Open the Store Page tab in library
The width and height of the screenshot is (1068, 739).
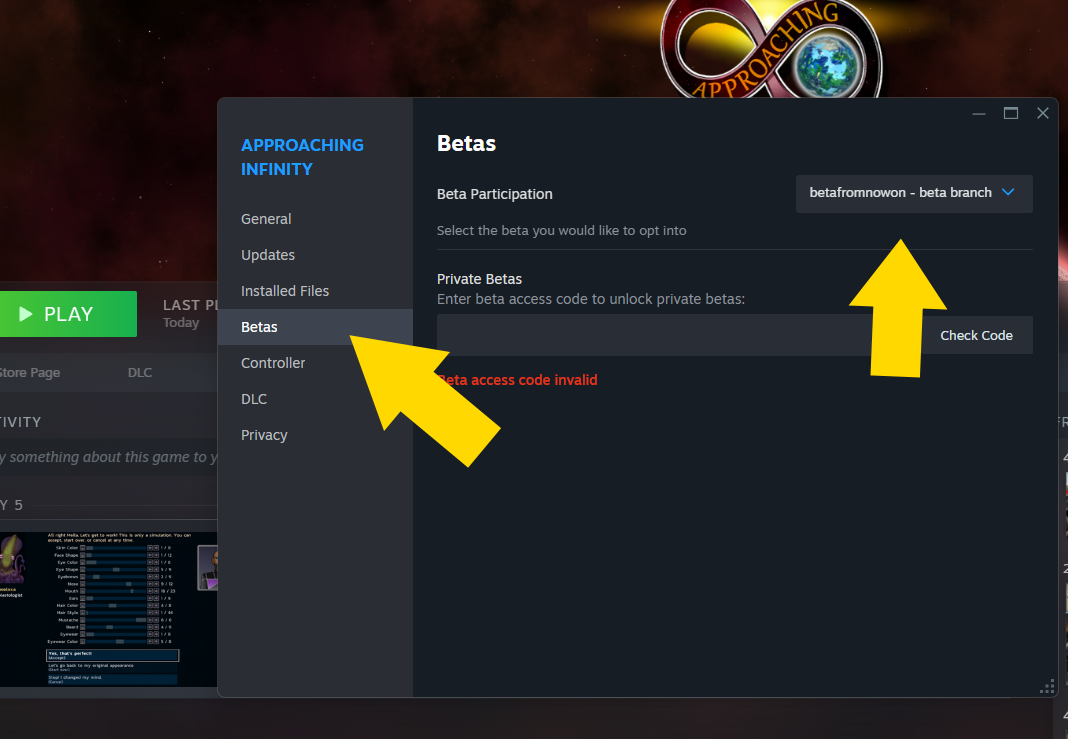click(29, 373)
